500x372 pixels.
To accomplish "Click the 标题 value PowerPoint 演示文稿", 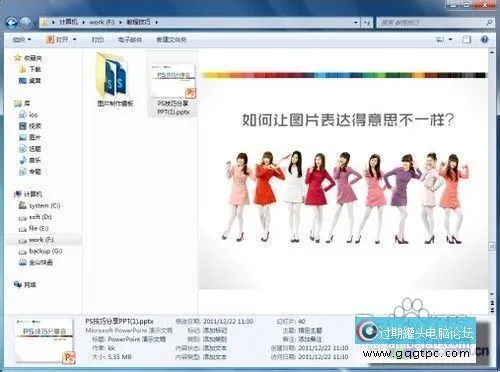I will tap(137, 339).
